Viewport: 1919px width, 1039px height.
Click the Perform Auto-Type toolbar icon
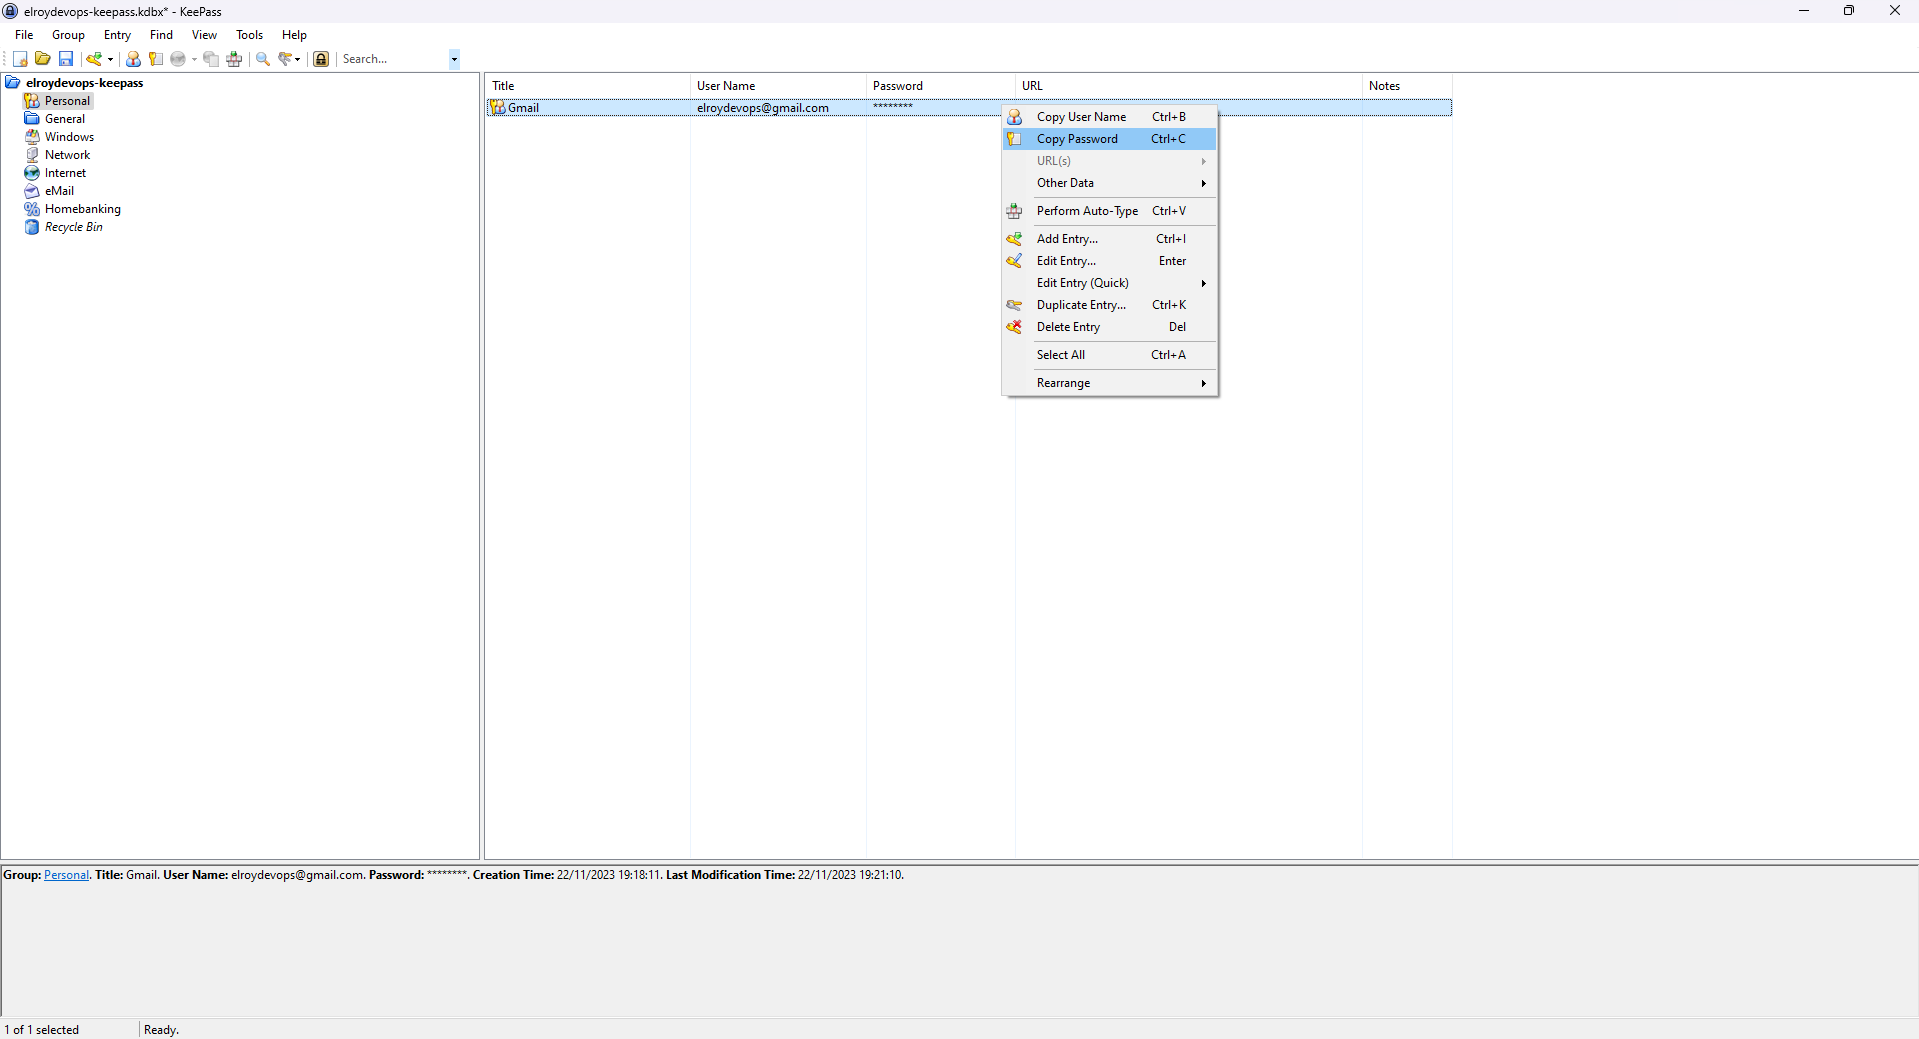point(234,59)
